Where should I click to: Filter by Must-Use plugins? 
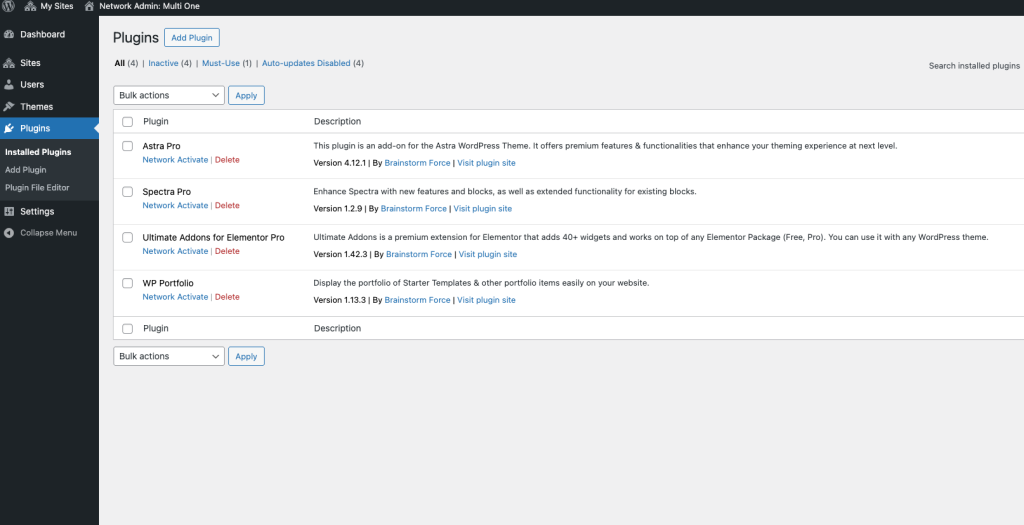pos(221,63)
